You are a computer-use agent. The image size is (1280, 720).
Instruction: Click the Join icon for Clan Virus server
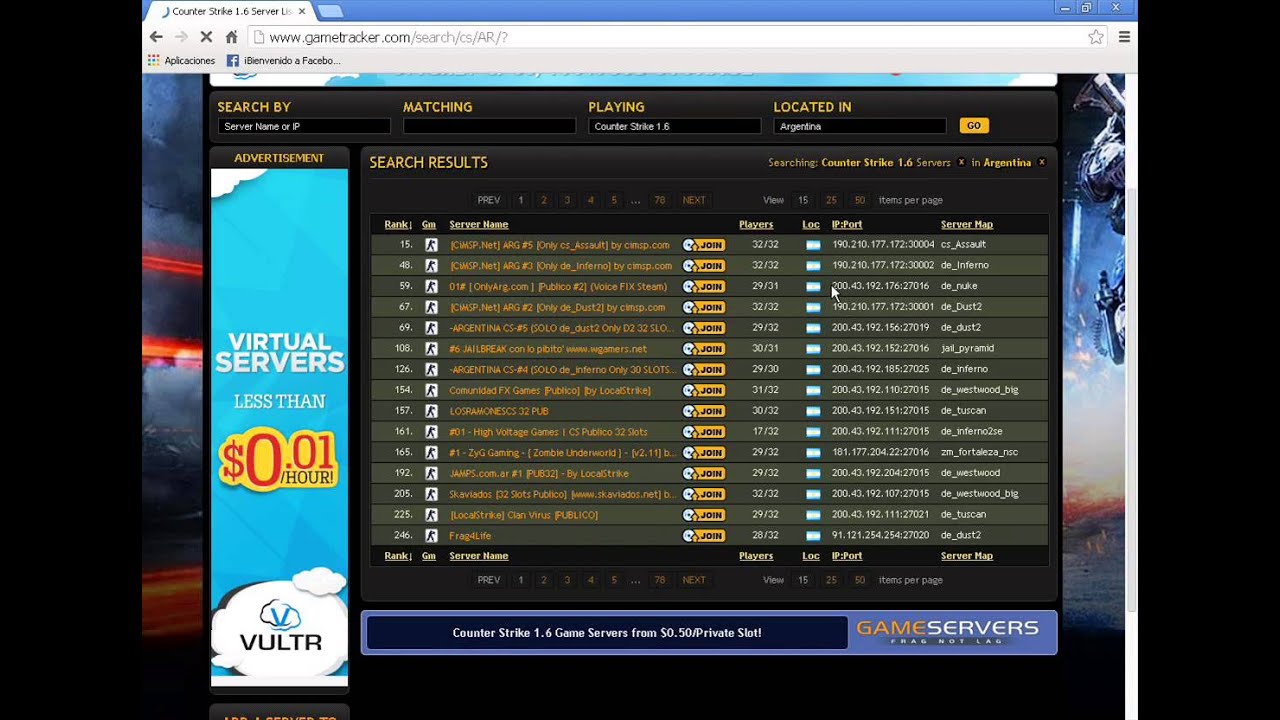(x=703, y=515)
